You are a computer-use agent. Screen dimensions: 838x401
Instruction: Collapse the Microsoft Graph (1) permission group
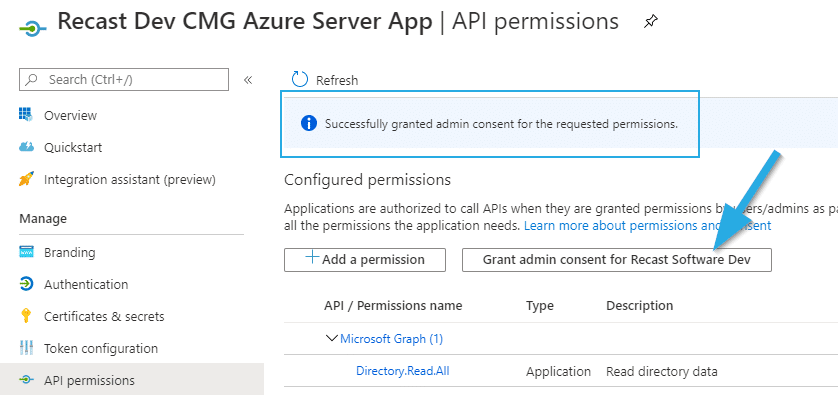pyautogui.click(x=332, y=338)
